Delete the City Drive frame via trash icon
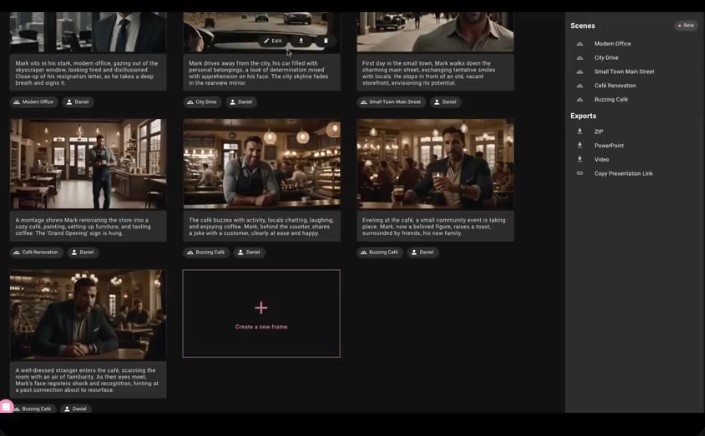The image size is (705, 436). click(326, 41)
